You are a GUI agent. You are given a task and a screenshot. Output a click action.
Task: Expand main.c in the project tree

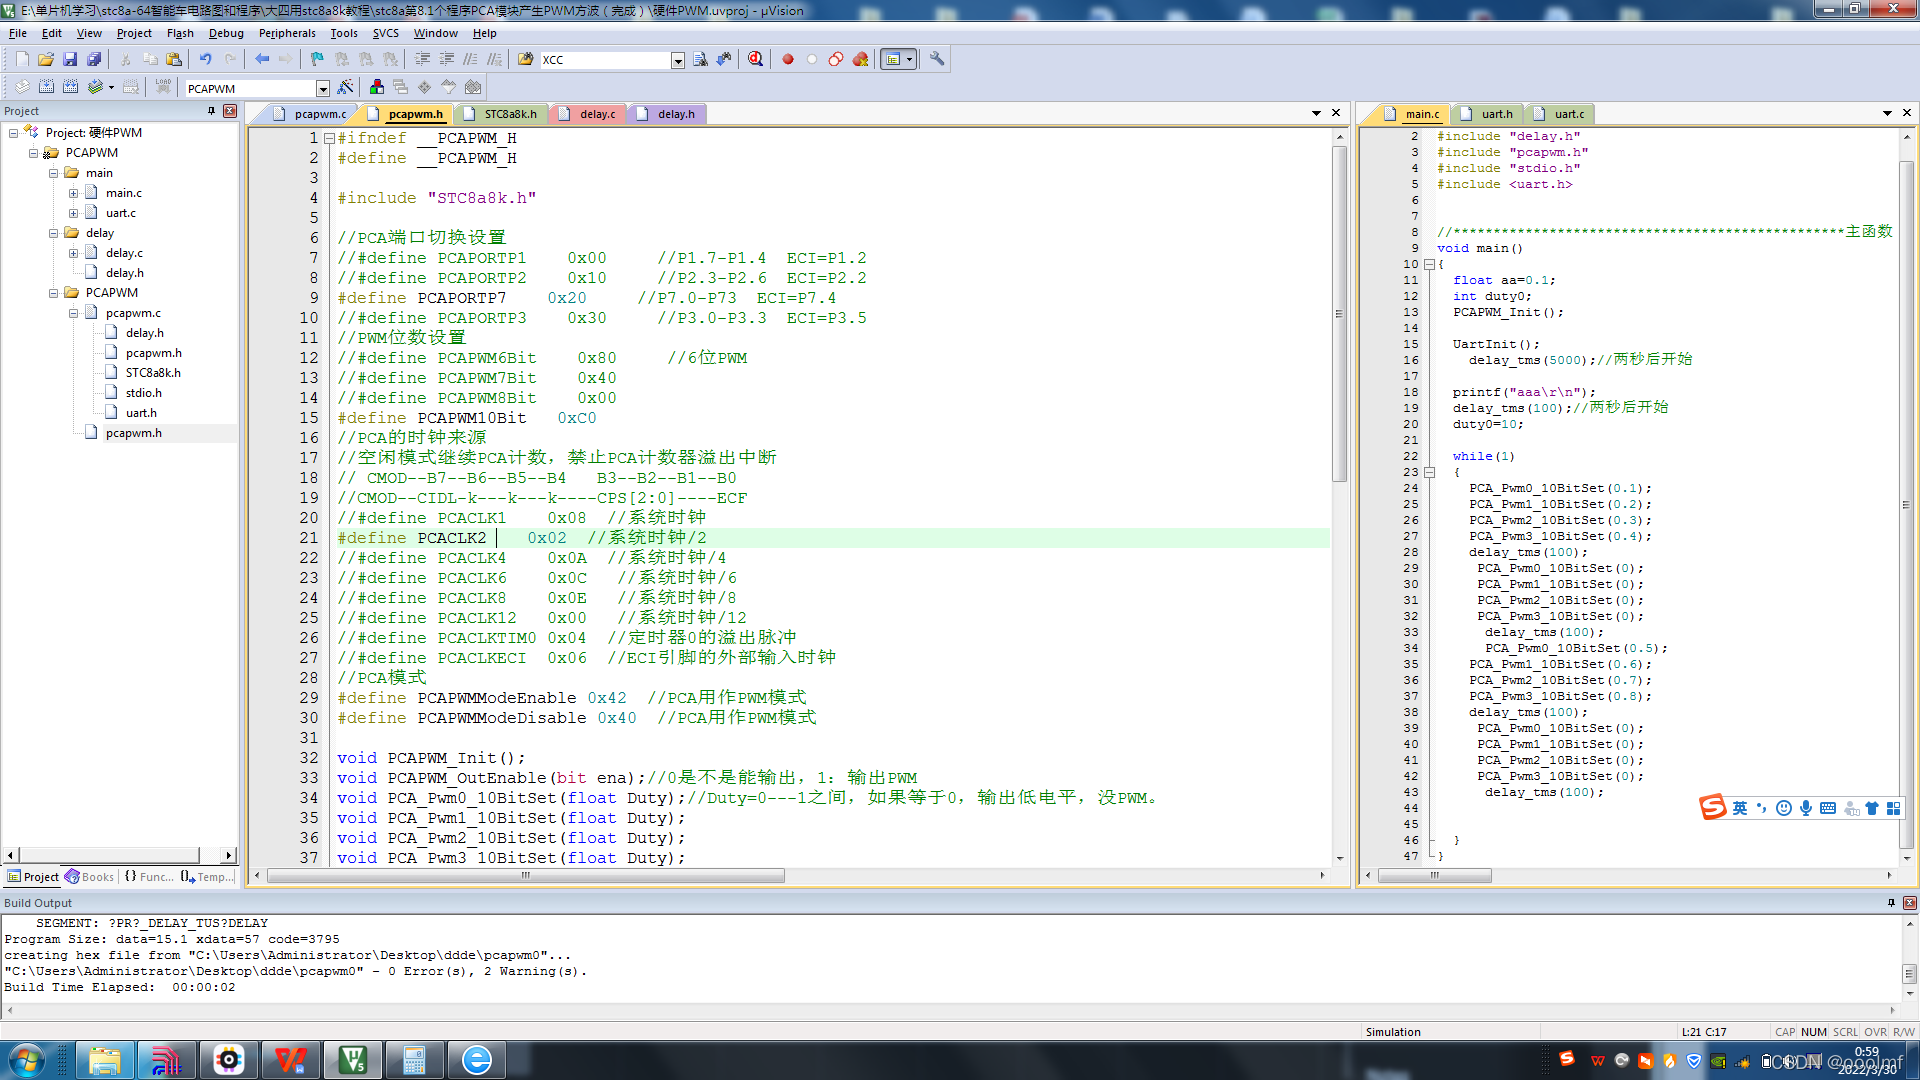73,193
